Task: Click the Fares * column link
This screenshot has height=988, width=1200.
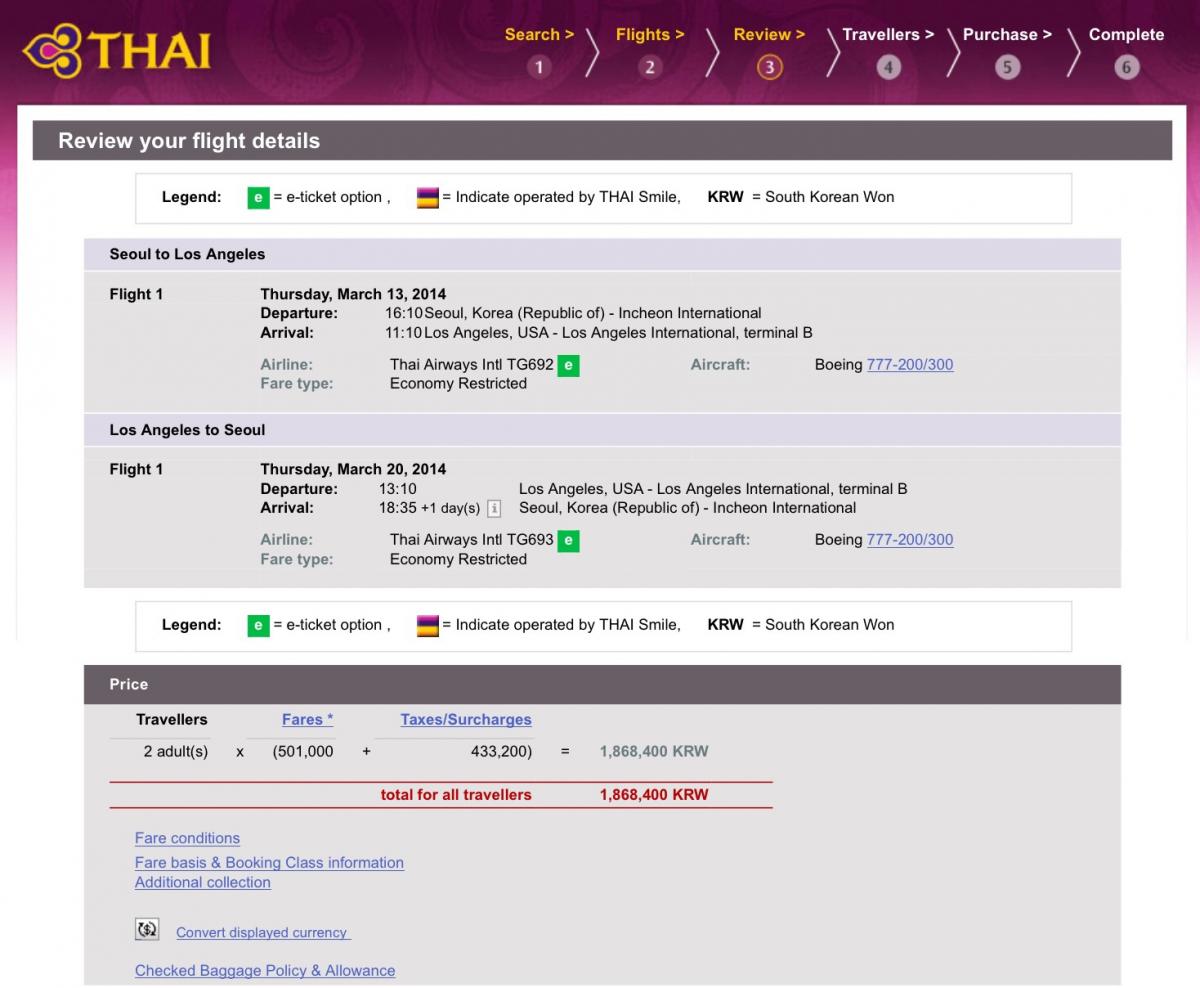Action: coord(307,719)
